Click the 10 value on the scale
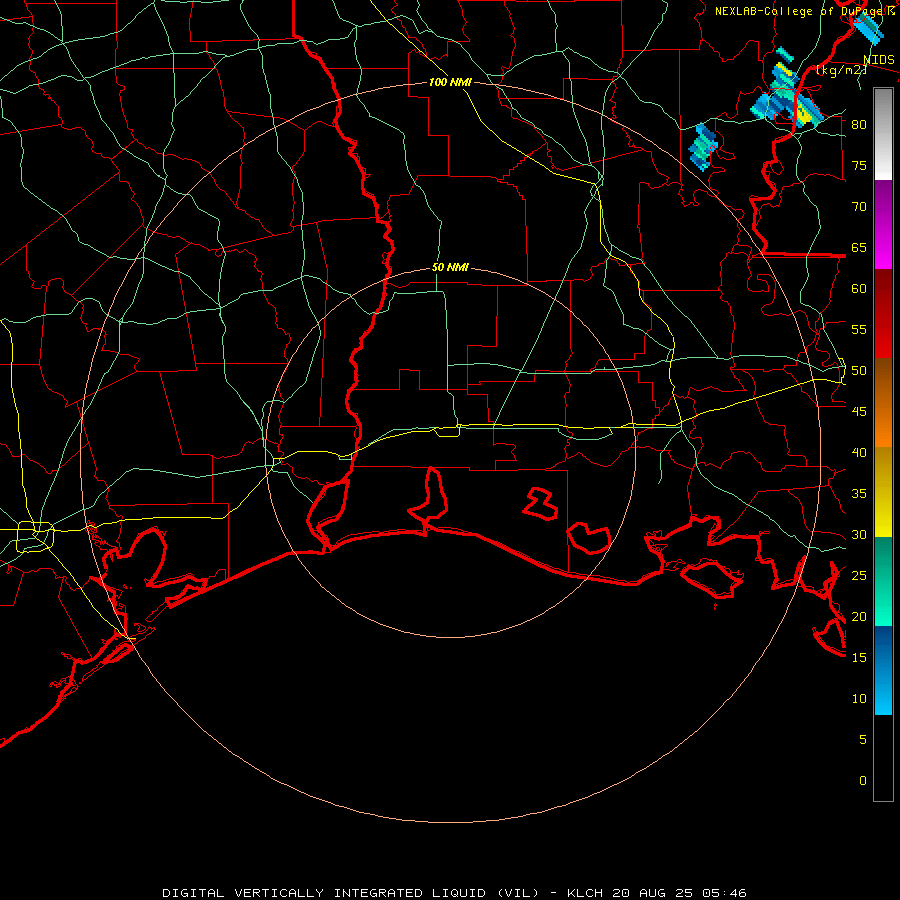This screenshot has height=900, width=900. tap(859, 699)
